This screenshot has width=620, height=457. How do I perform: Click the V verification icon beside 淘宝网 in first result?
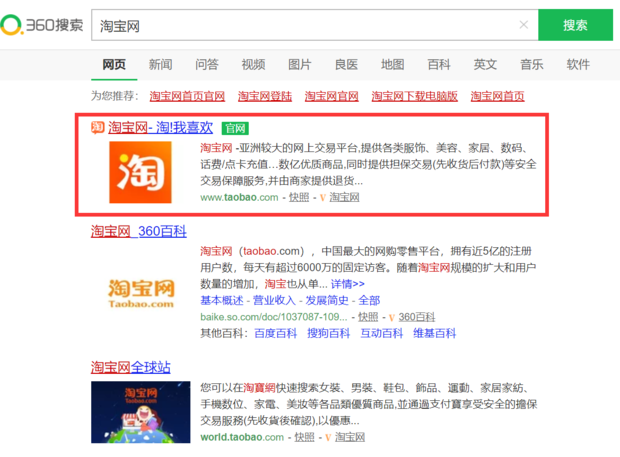(323, 197)
